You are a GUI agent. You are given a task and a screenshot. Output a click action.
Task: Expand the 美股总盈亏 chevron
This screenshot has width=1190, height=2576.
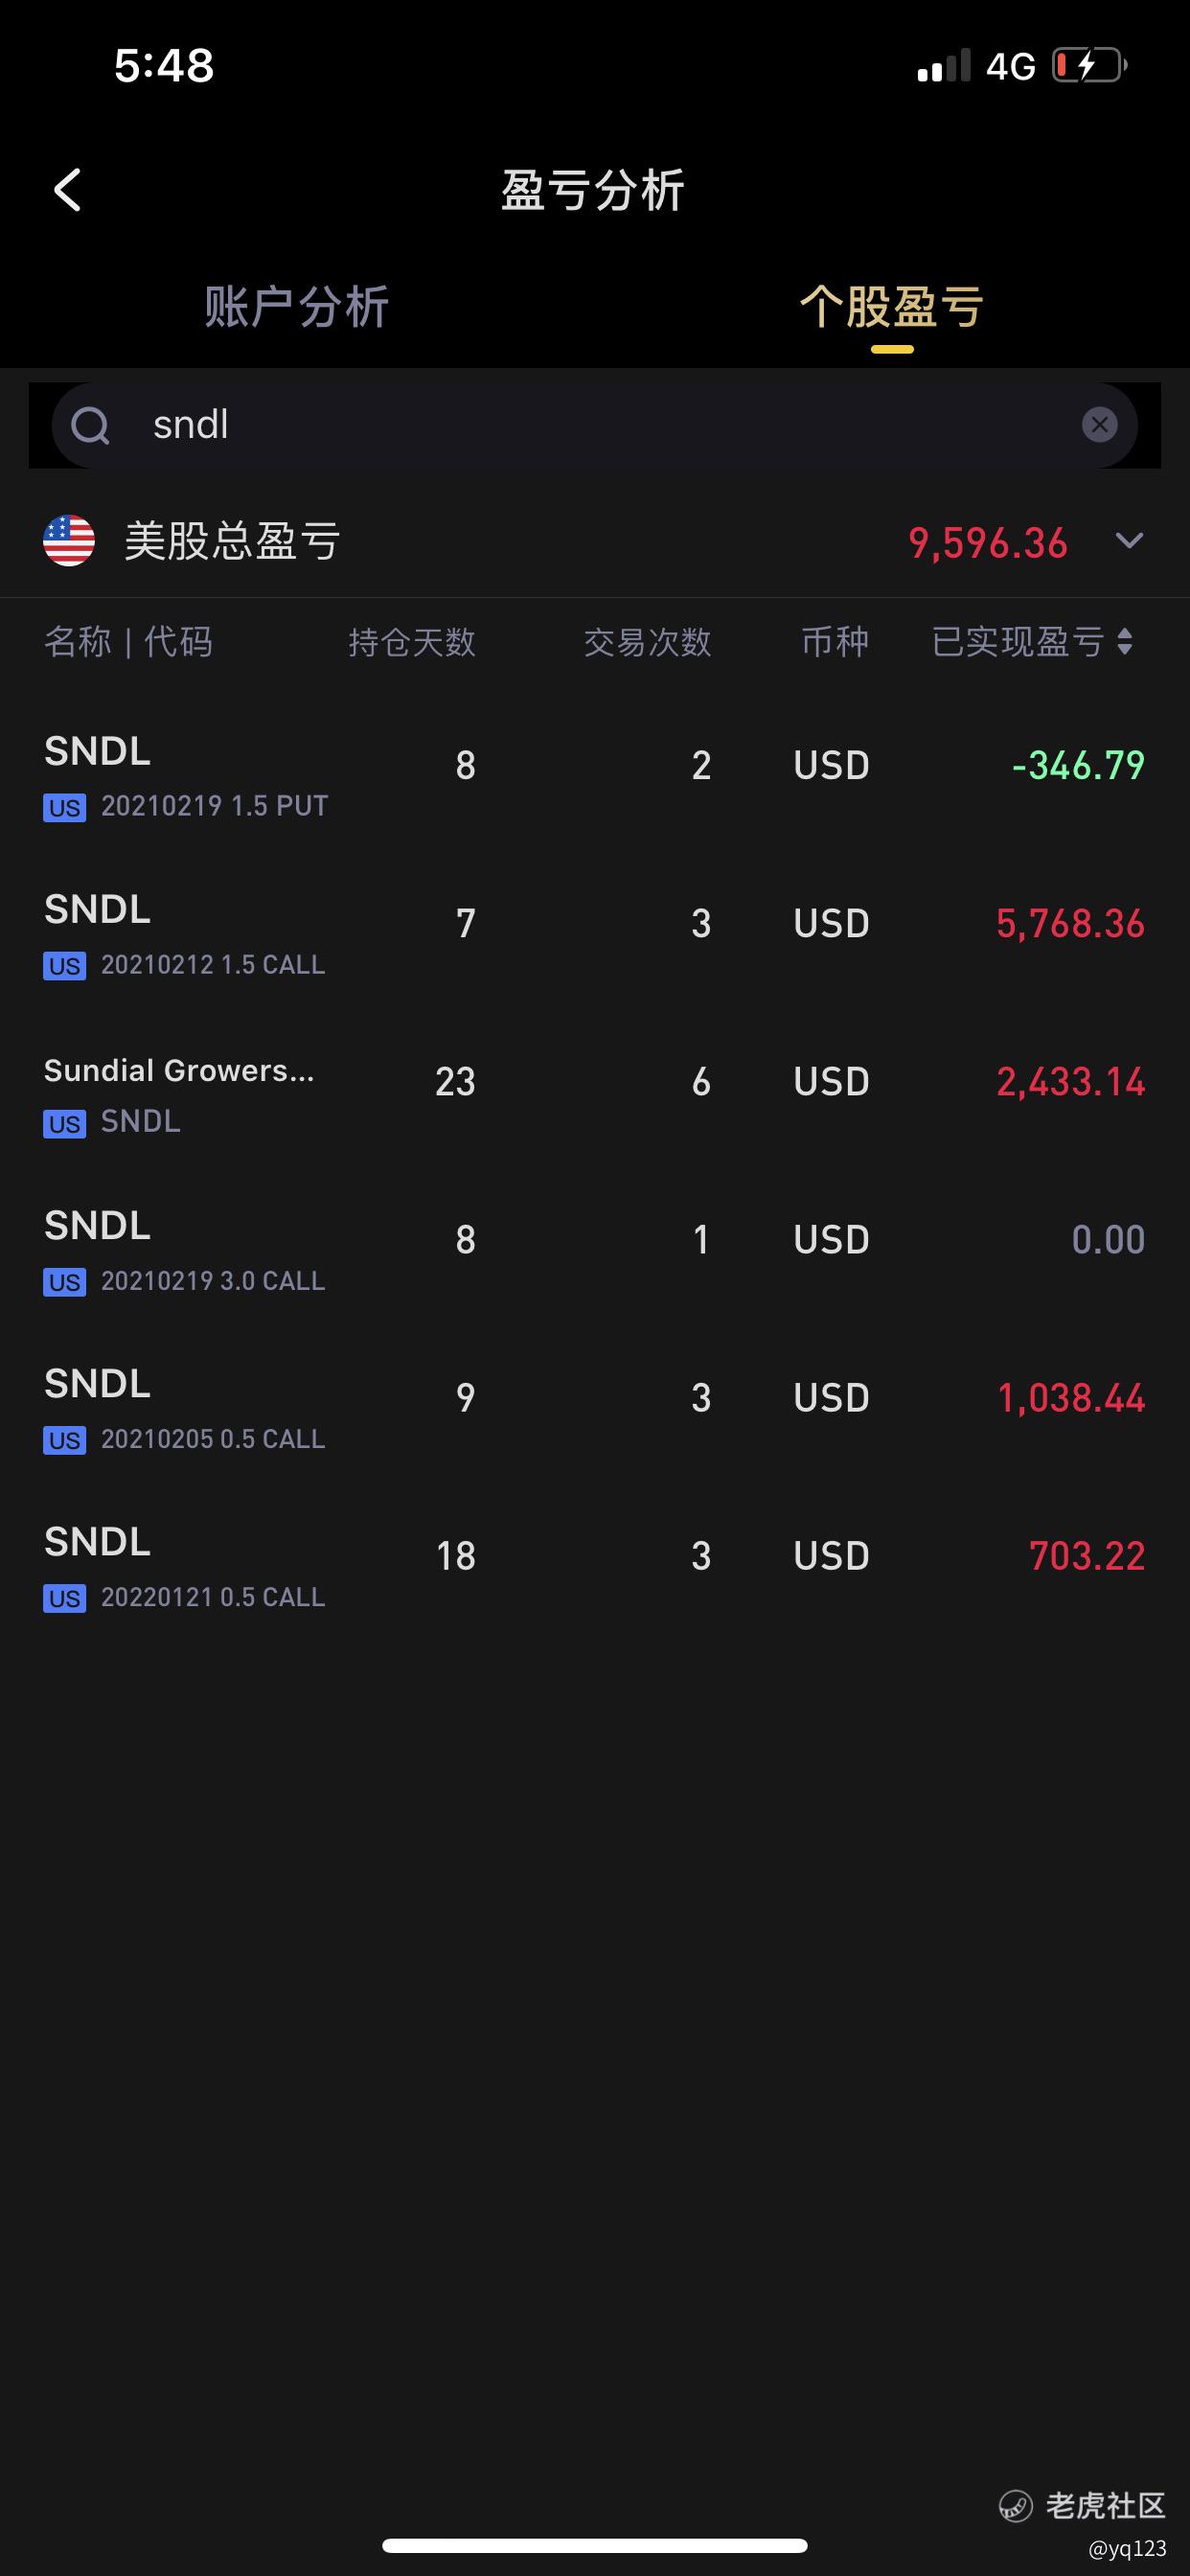(x=1129, y=541)
